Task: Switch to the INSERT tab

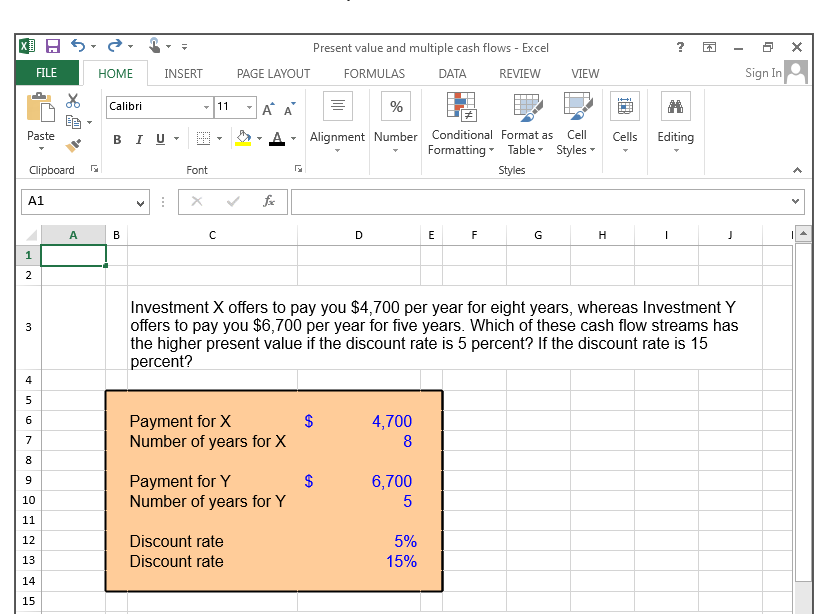Action: (x=183, y=74)
